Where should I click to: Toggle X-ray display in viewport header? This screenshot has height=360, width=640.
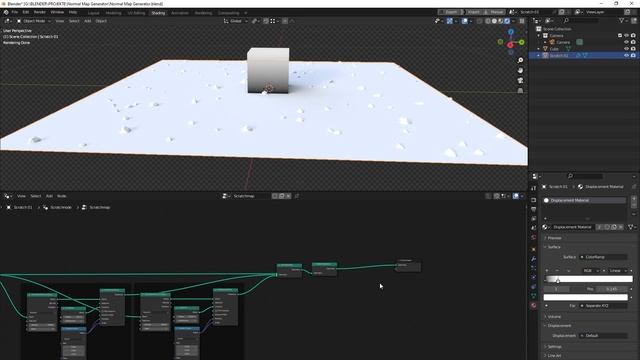[x=479, y=21]
